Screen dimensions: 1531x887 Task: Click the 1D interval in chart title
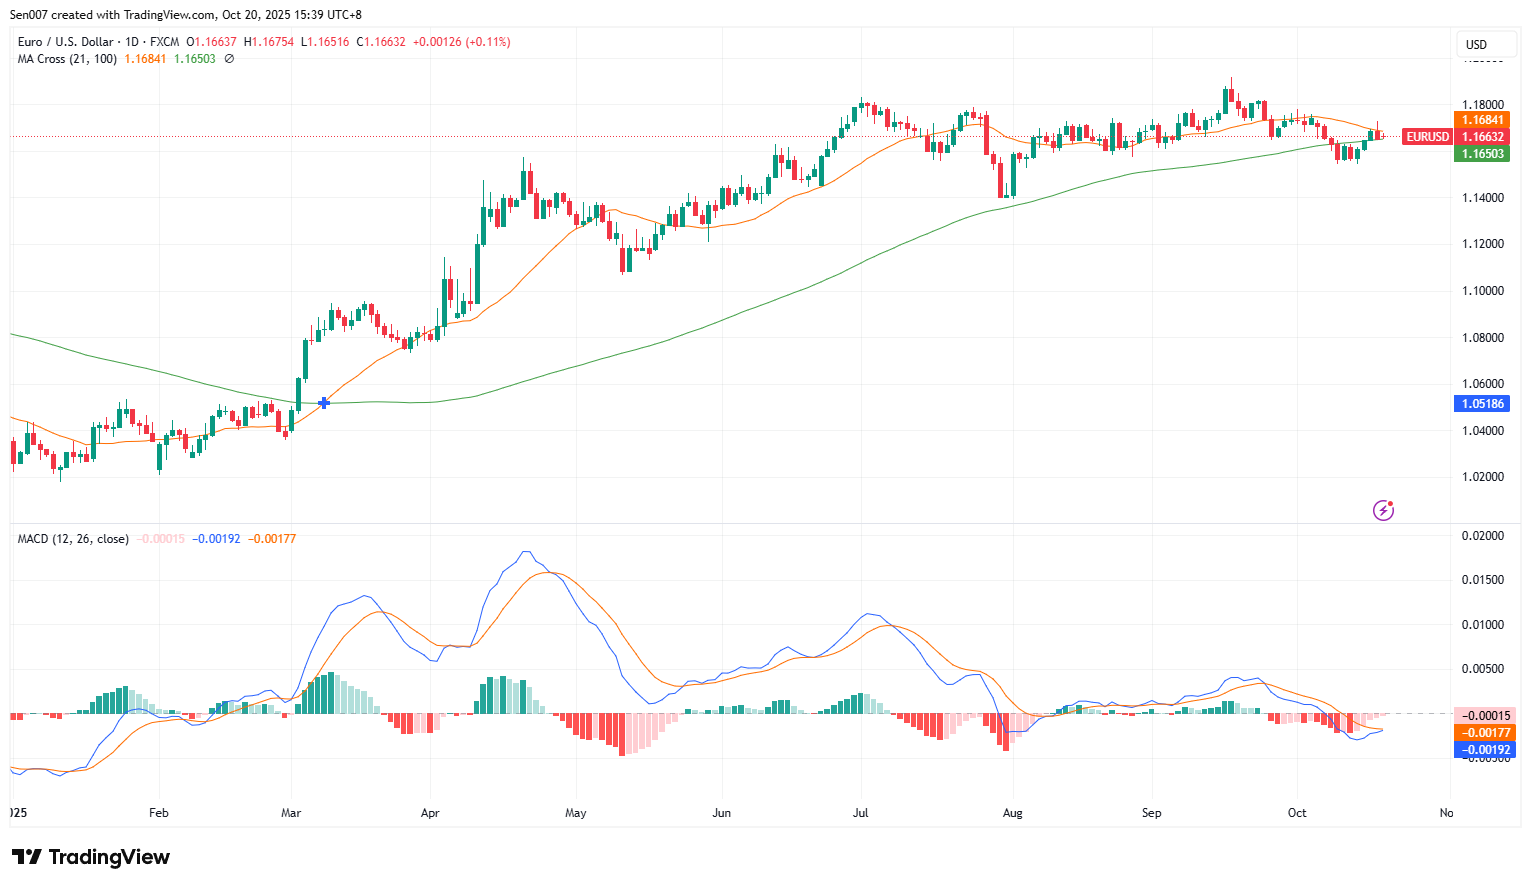coord(132,42)
